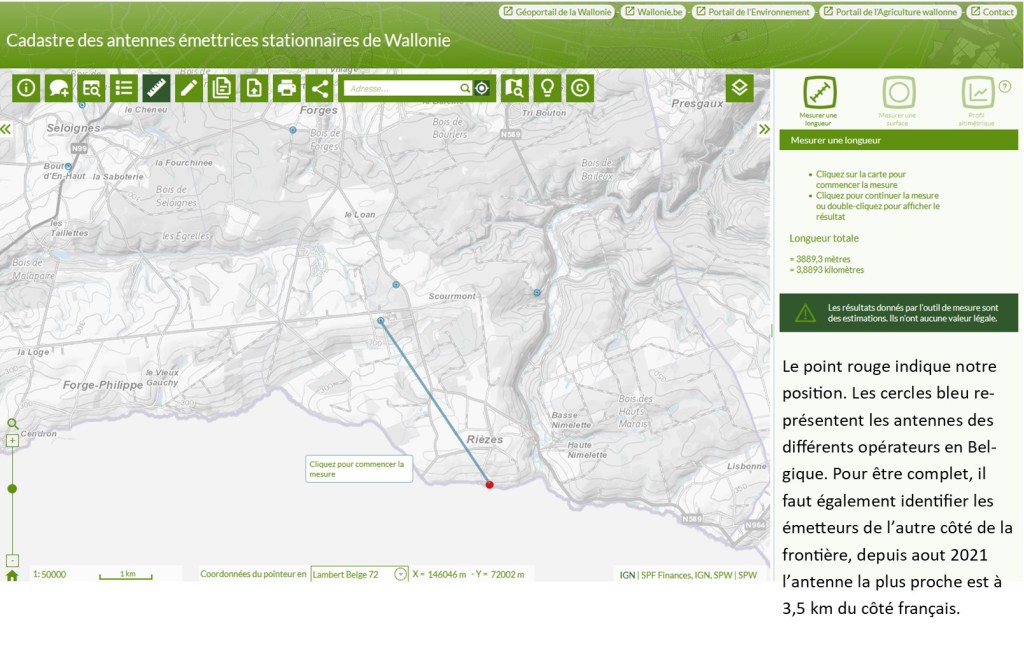Collapse the right panel with double chevron
The image size is (1024, 668).
765,129
